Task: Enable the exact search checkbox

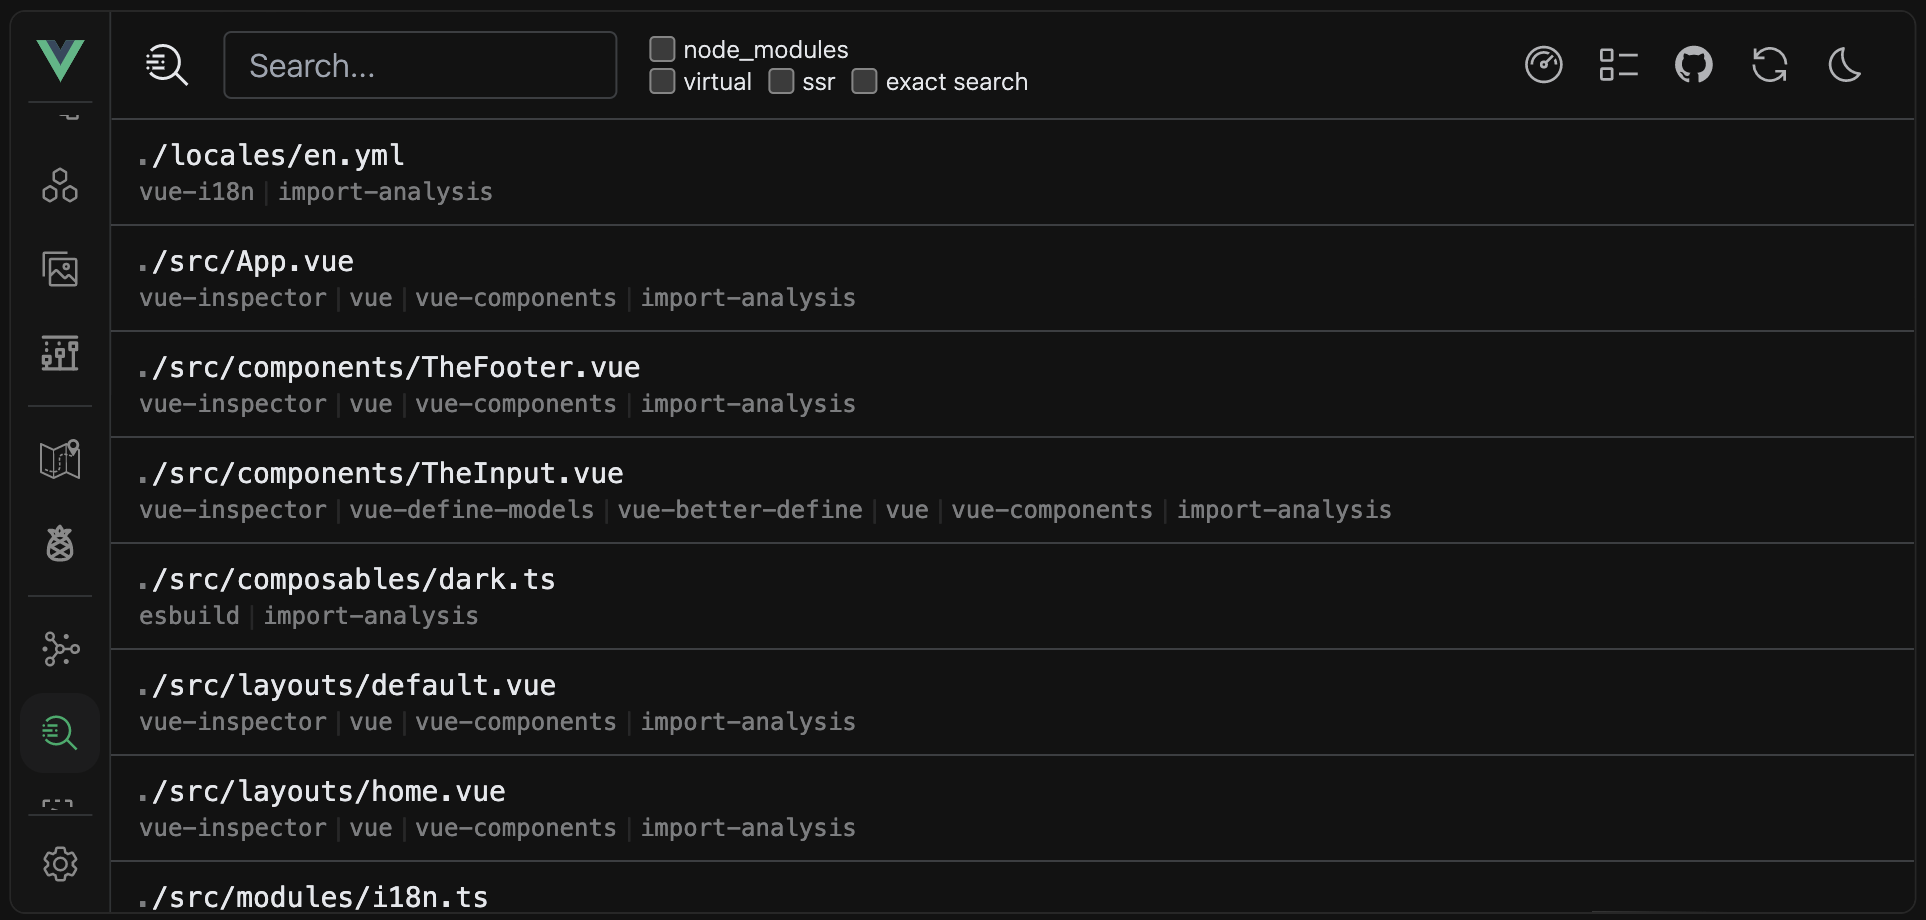Action: 864,81
